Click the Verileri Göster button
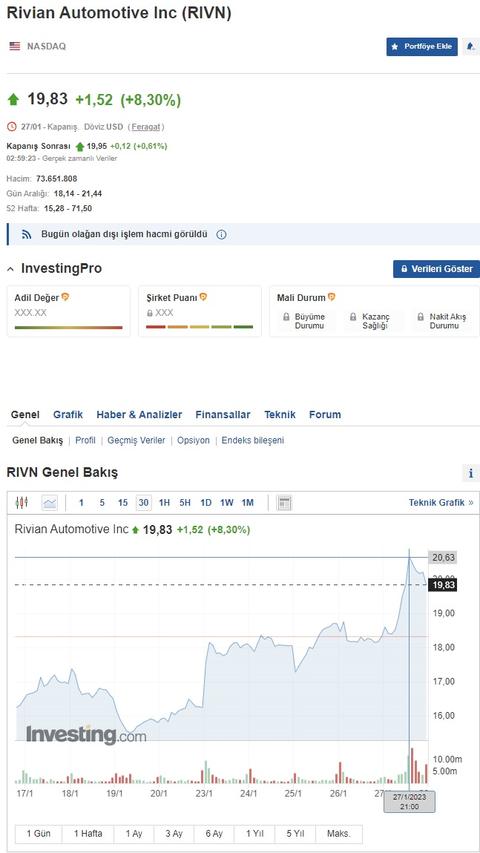480x853 pixels. pos(436,269)
